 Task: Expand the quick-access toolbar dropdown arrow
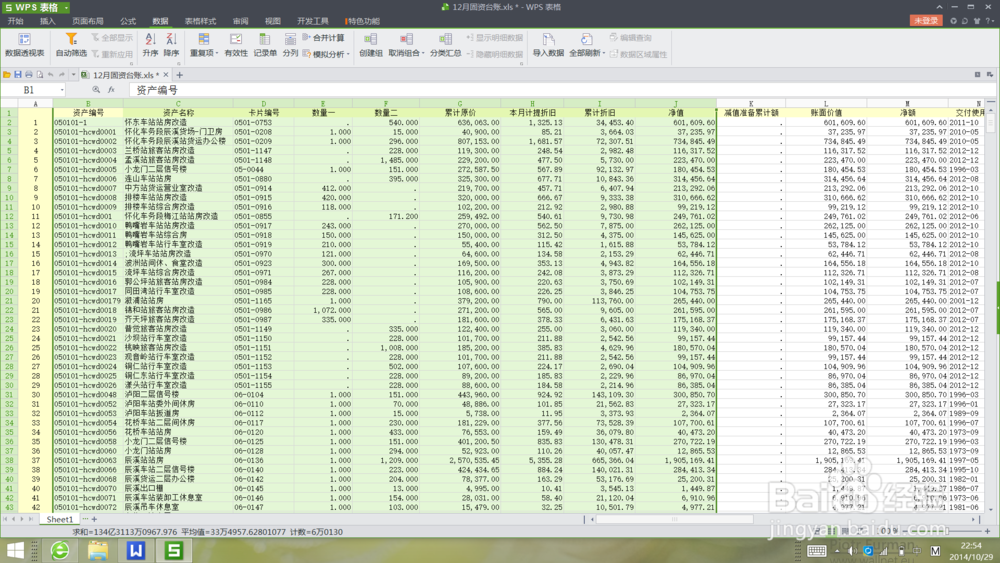(73, 75)
